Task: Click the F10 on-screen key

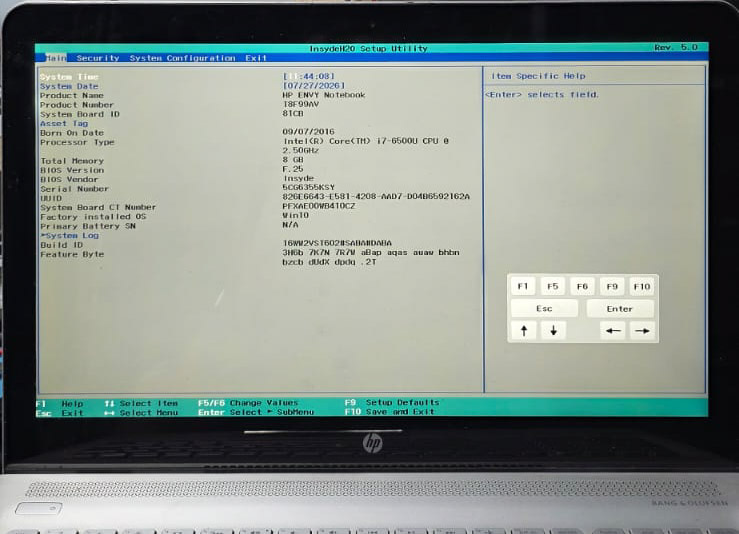Action: tap(641, 286)
